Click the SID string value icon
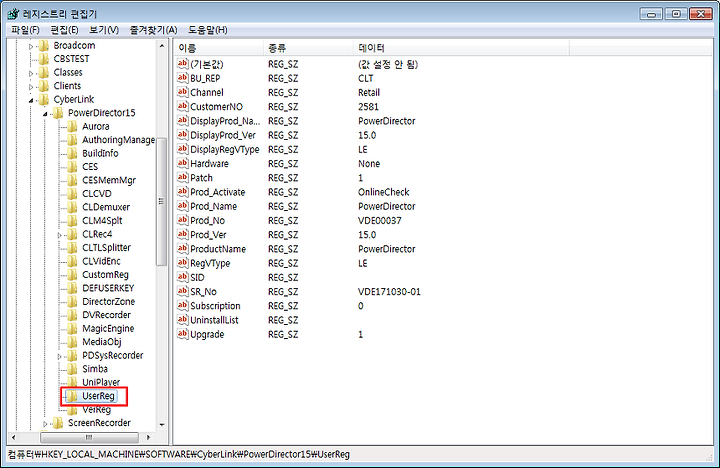Viewport: 720px width, 468px height. pyautogui.click(x=182, y=277)
